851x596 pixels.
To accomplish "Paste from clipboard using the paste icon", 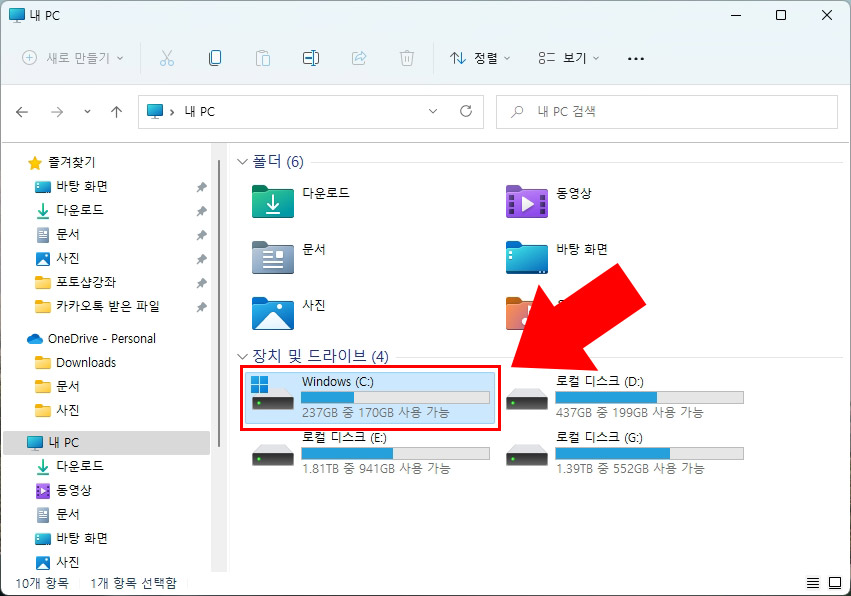I will pyautogui.click(x=263, y=58).
